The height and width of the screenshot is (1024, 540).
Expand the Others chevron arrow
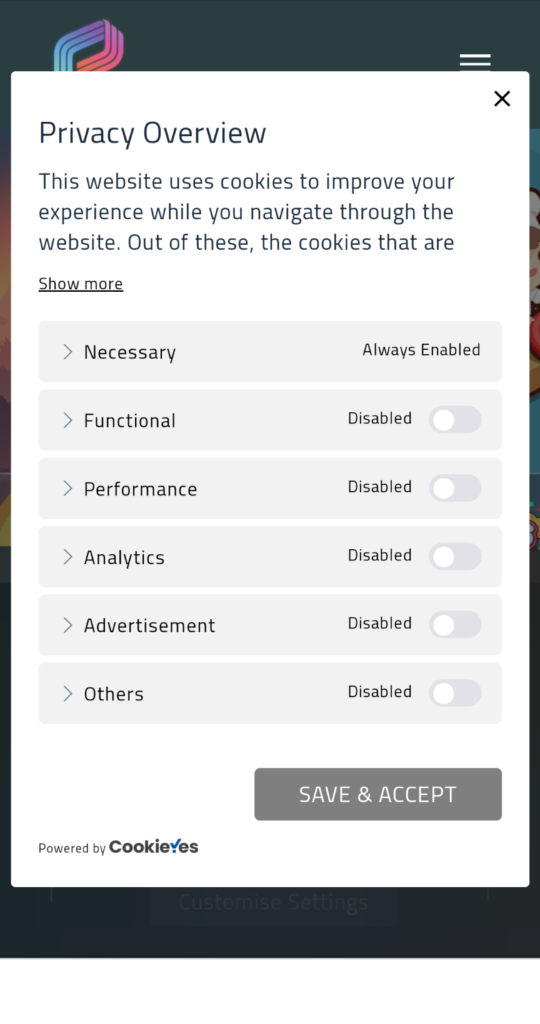(x=67, y=694)
